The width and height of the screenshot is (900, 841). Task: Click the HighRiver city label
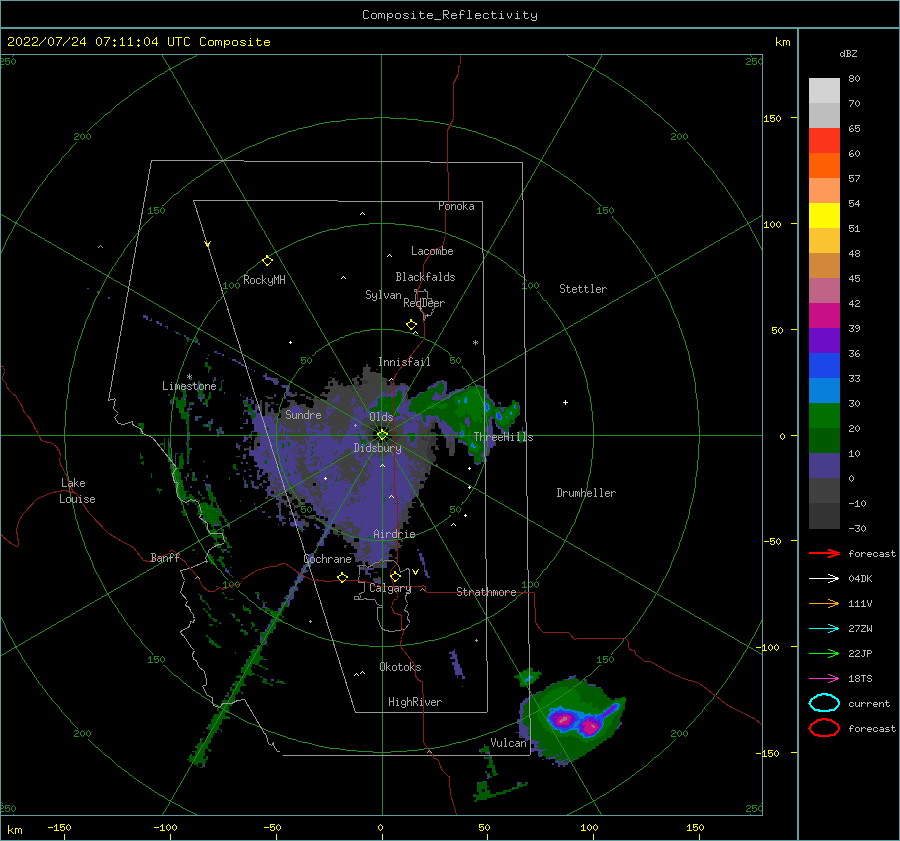point(415,702)
